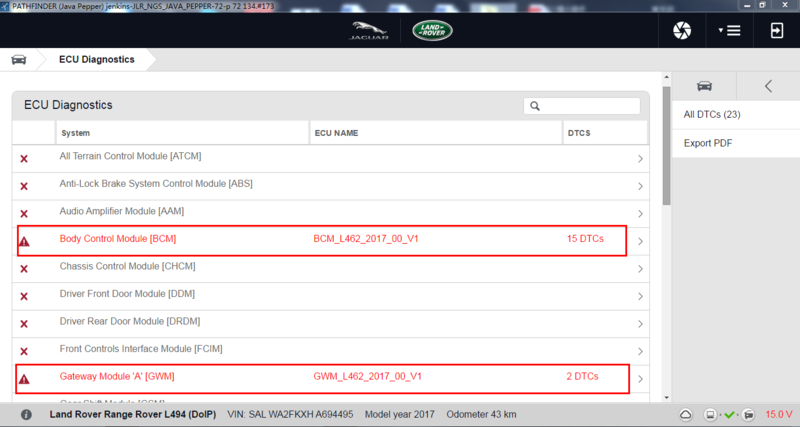Click warning triangle icon for Gateway Module
Screen dimensions: 800x427
click(x=24, y=379)
